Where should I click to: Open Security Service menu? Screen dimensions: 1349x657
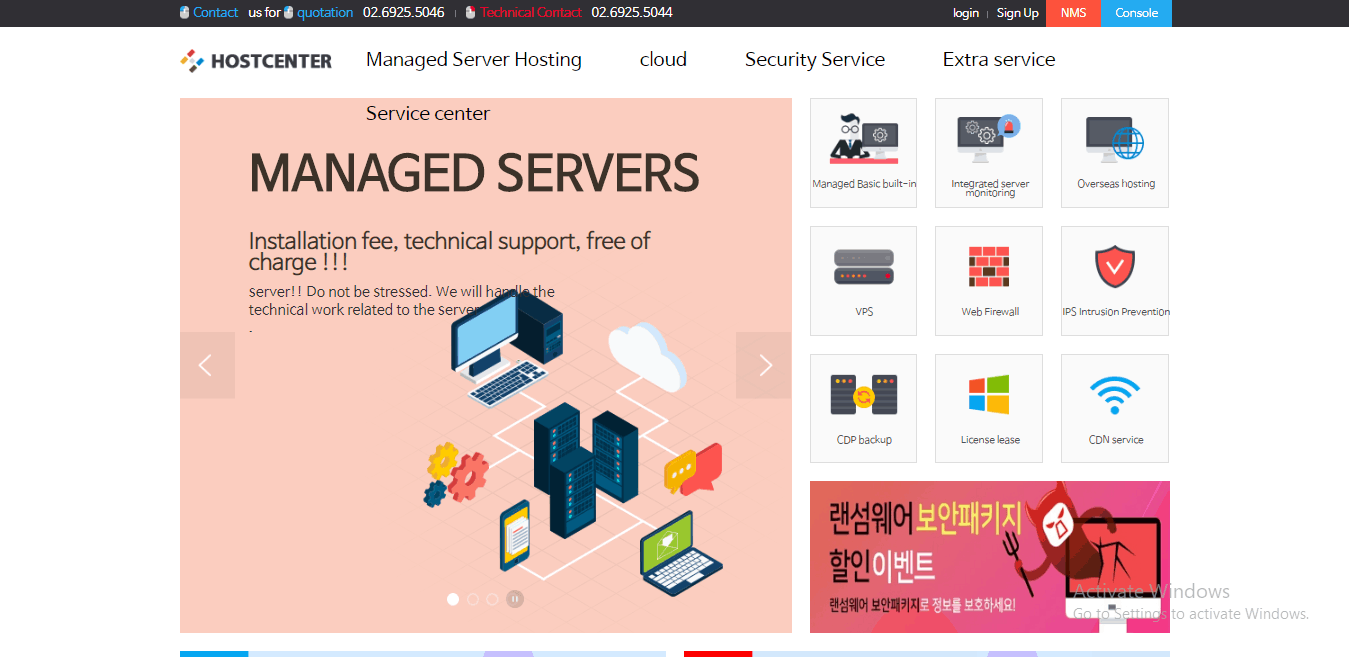click(815, 59)
